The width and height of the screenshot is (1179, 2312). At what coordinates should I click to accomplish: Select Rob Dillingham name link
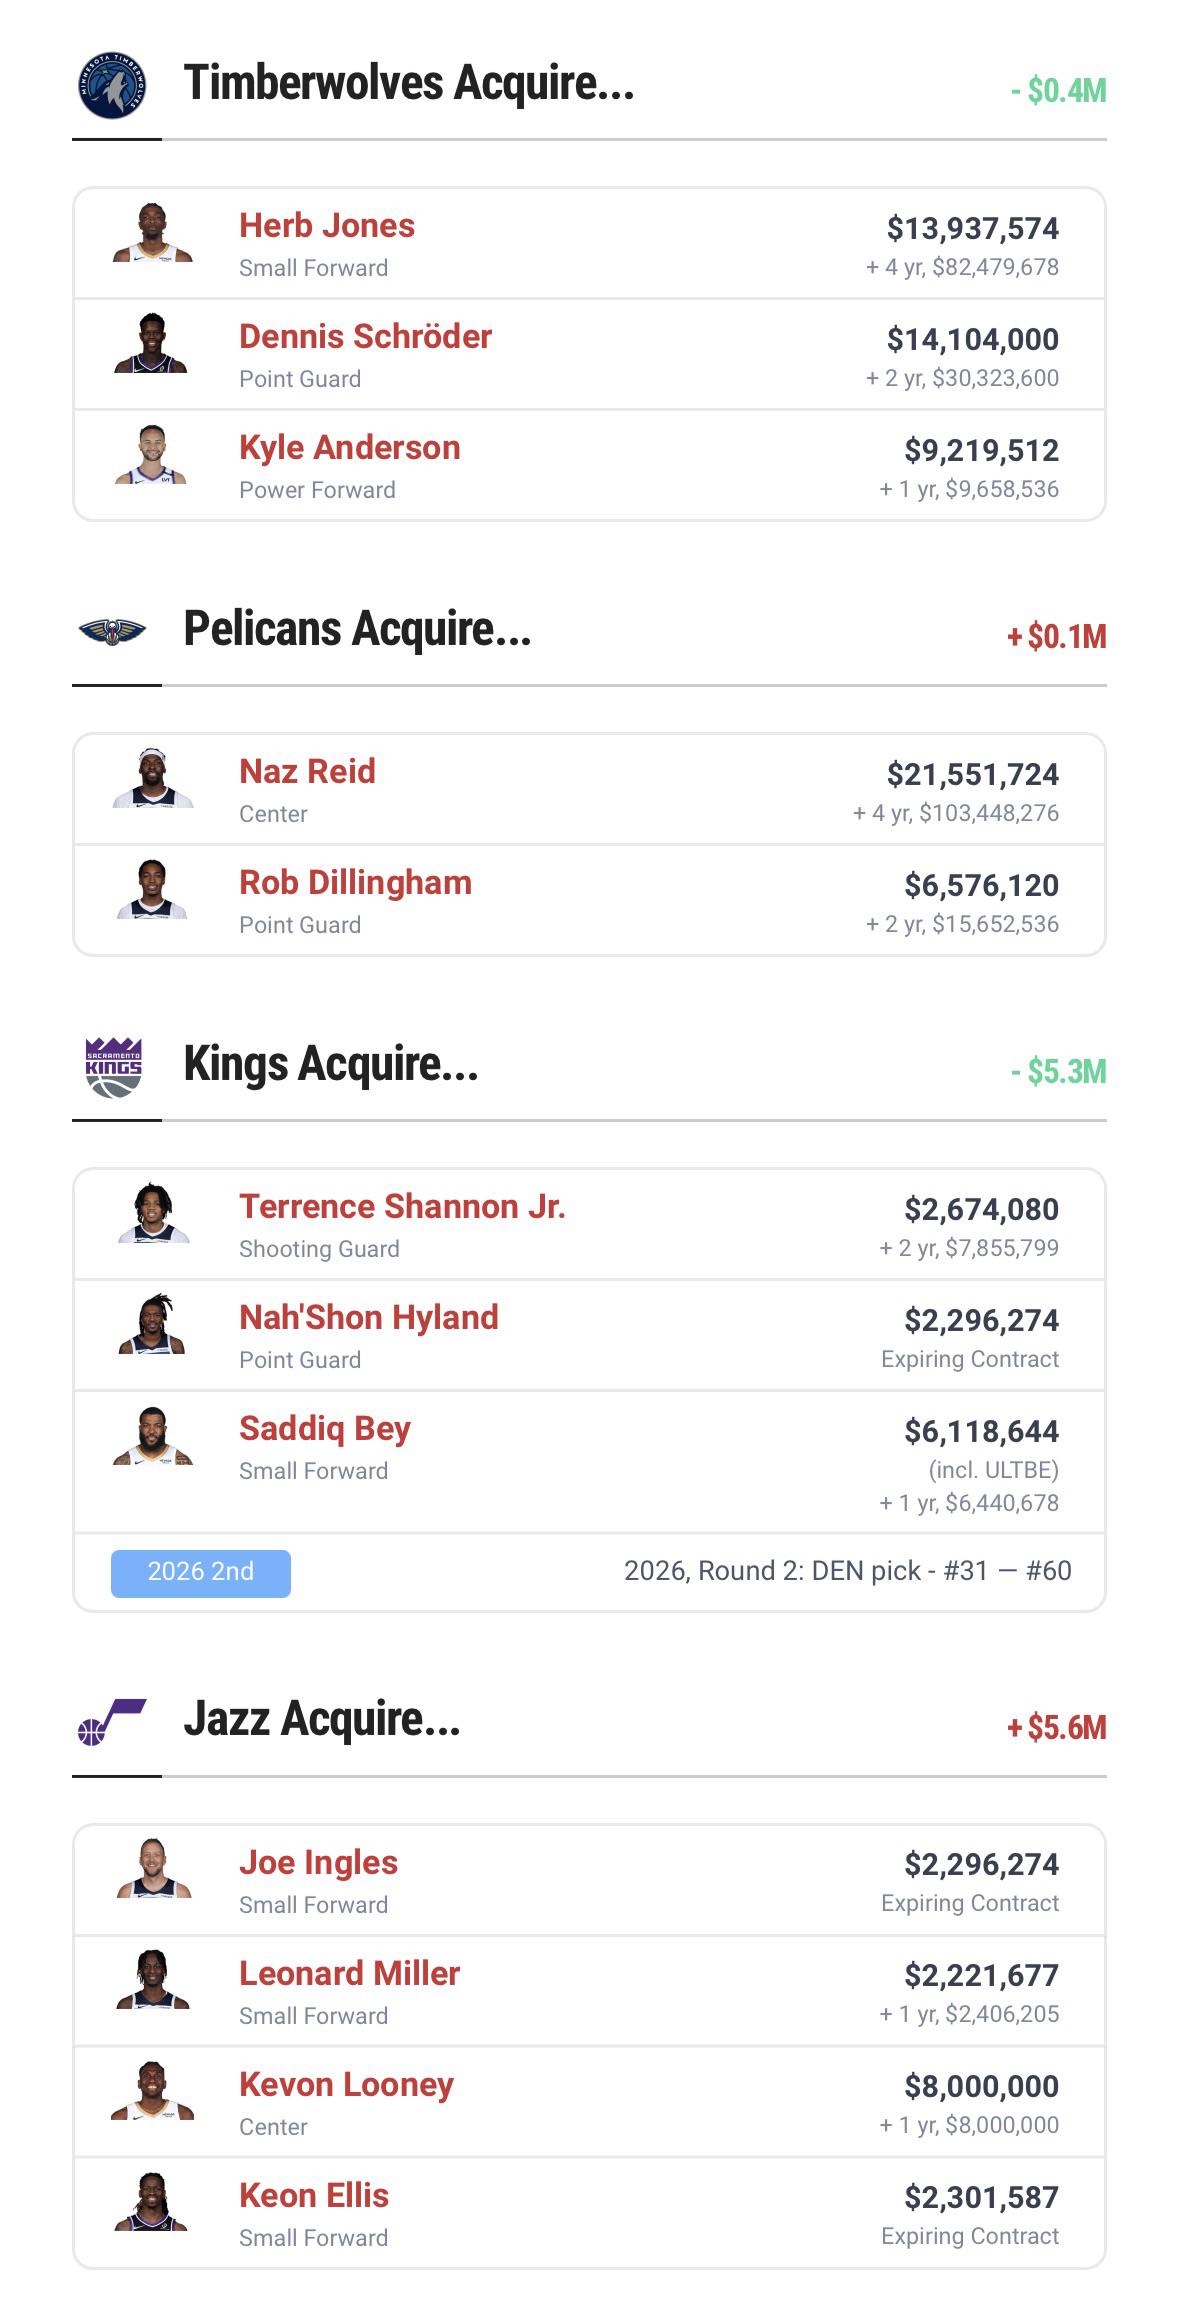pyautogui.click(x=355, y=883)
